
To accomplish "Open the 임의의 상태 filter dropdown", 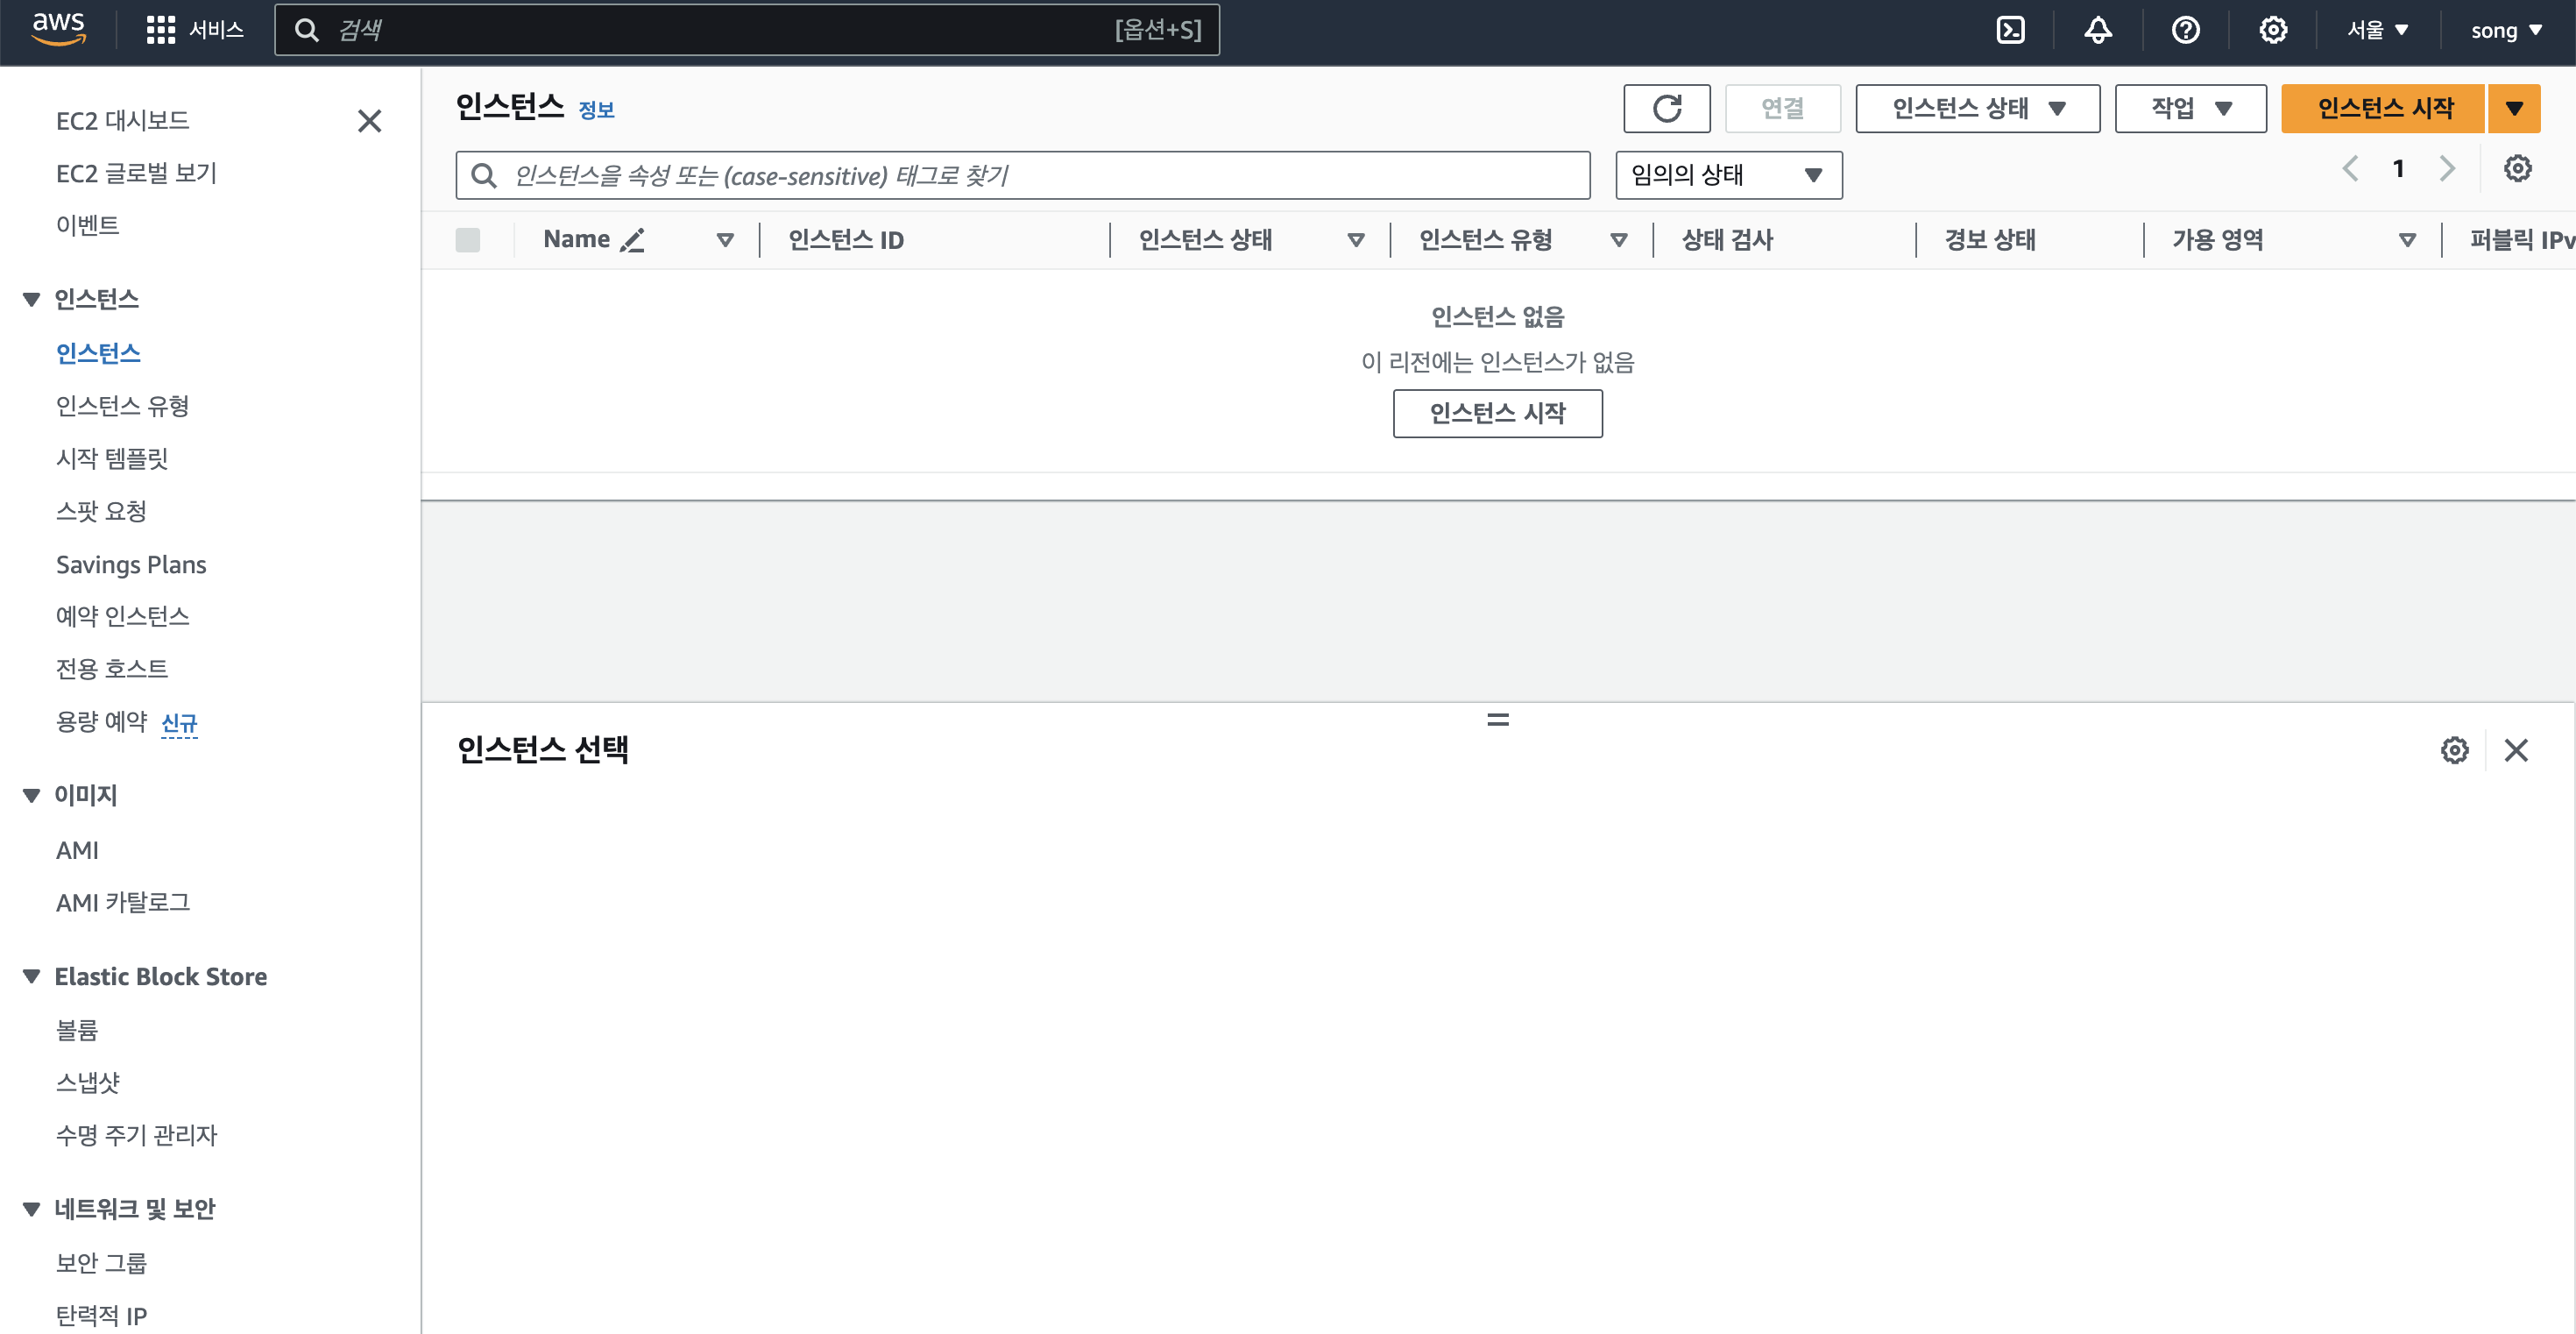I will (1729, 175).
